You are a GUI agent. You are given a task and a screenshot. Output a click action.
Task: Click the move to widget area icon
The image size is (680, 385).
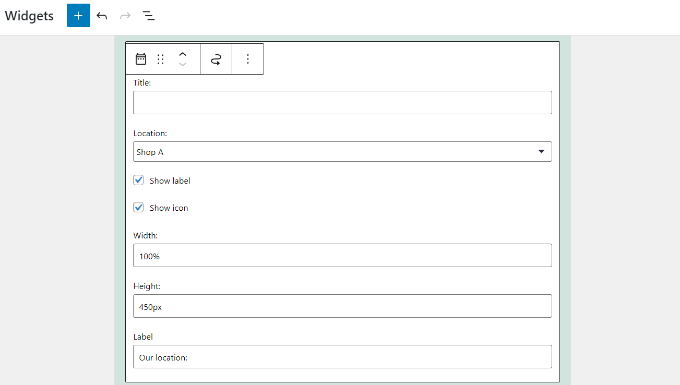(x=216, y=59)
